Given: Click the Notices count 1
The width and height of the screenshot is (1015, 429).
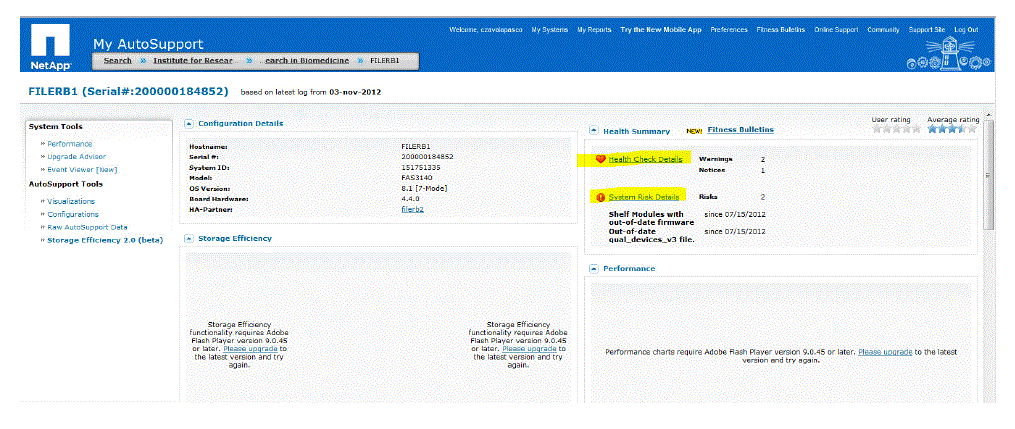Looking at the screenshot, I should click(x=763, y=170).
